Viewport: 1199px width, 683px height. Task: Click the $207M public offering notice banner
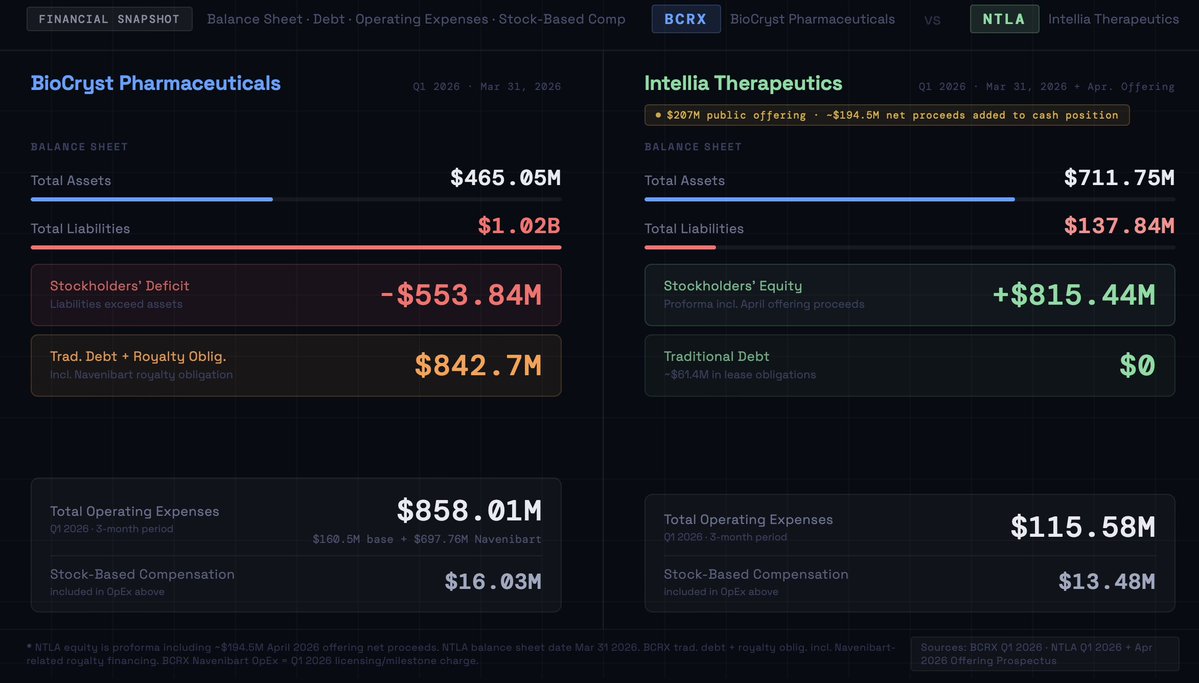coord(887,115)
